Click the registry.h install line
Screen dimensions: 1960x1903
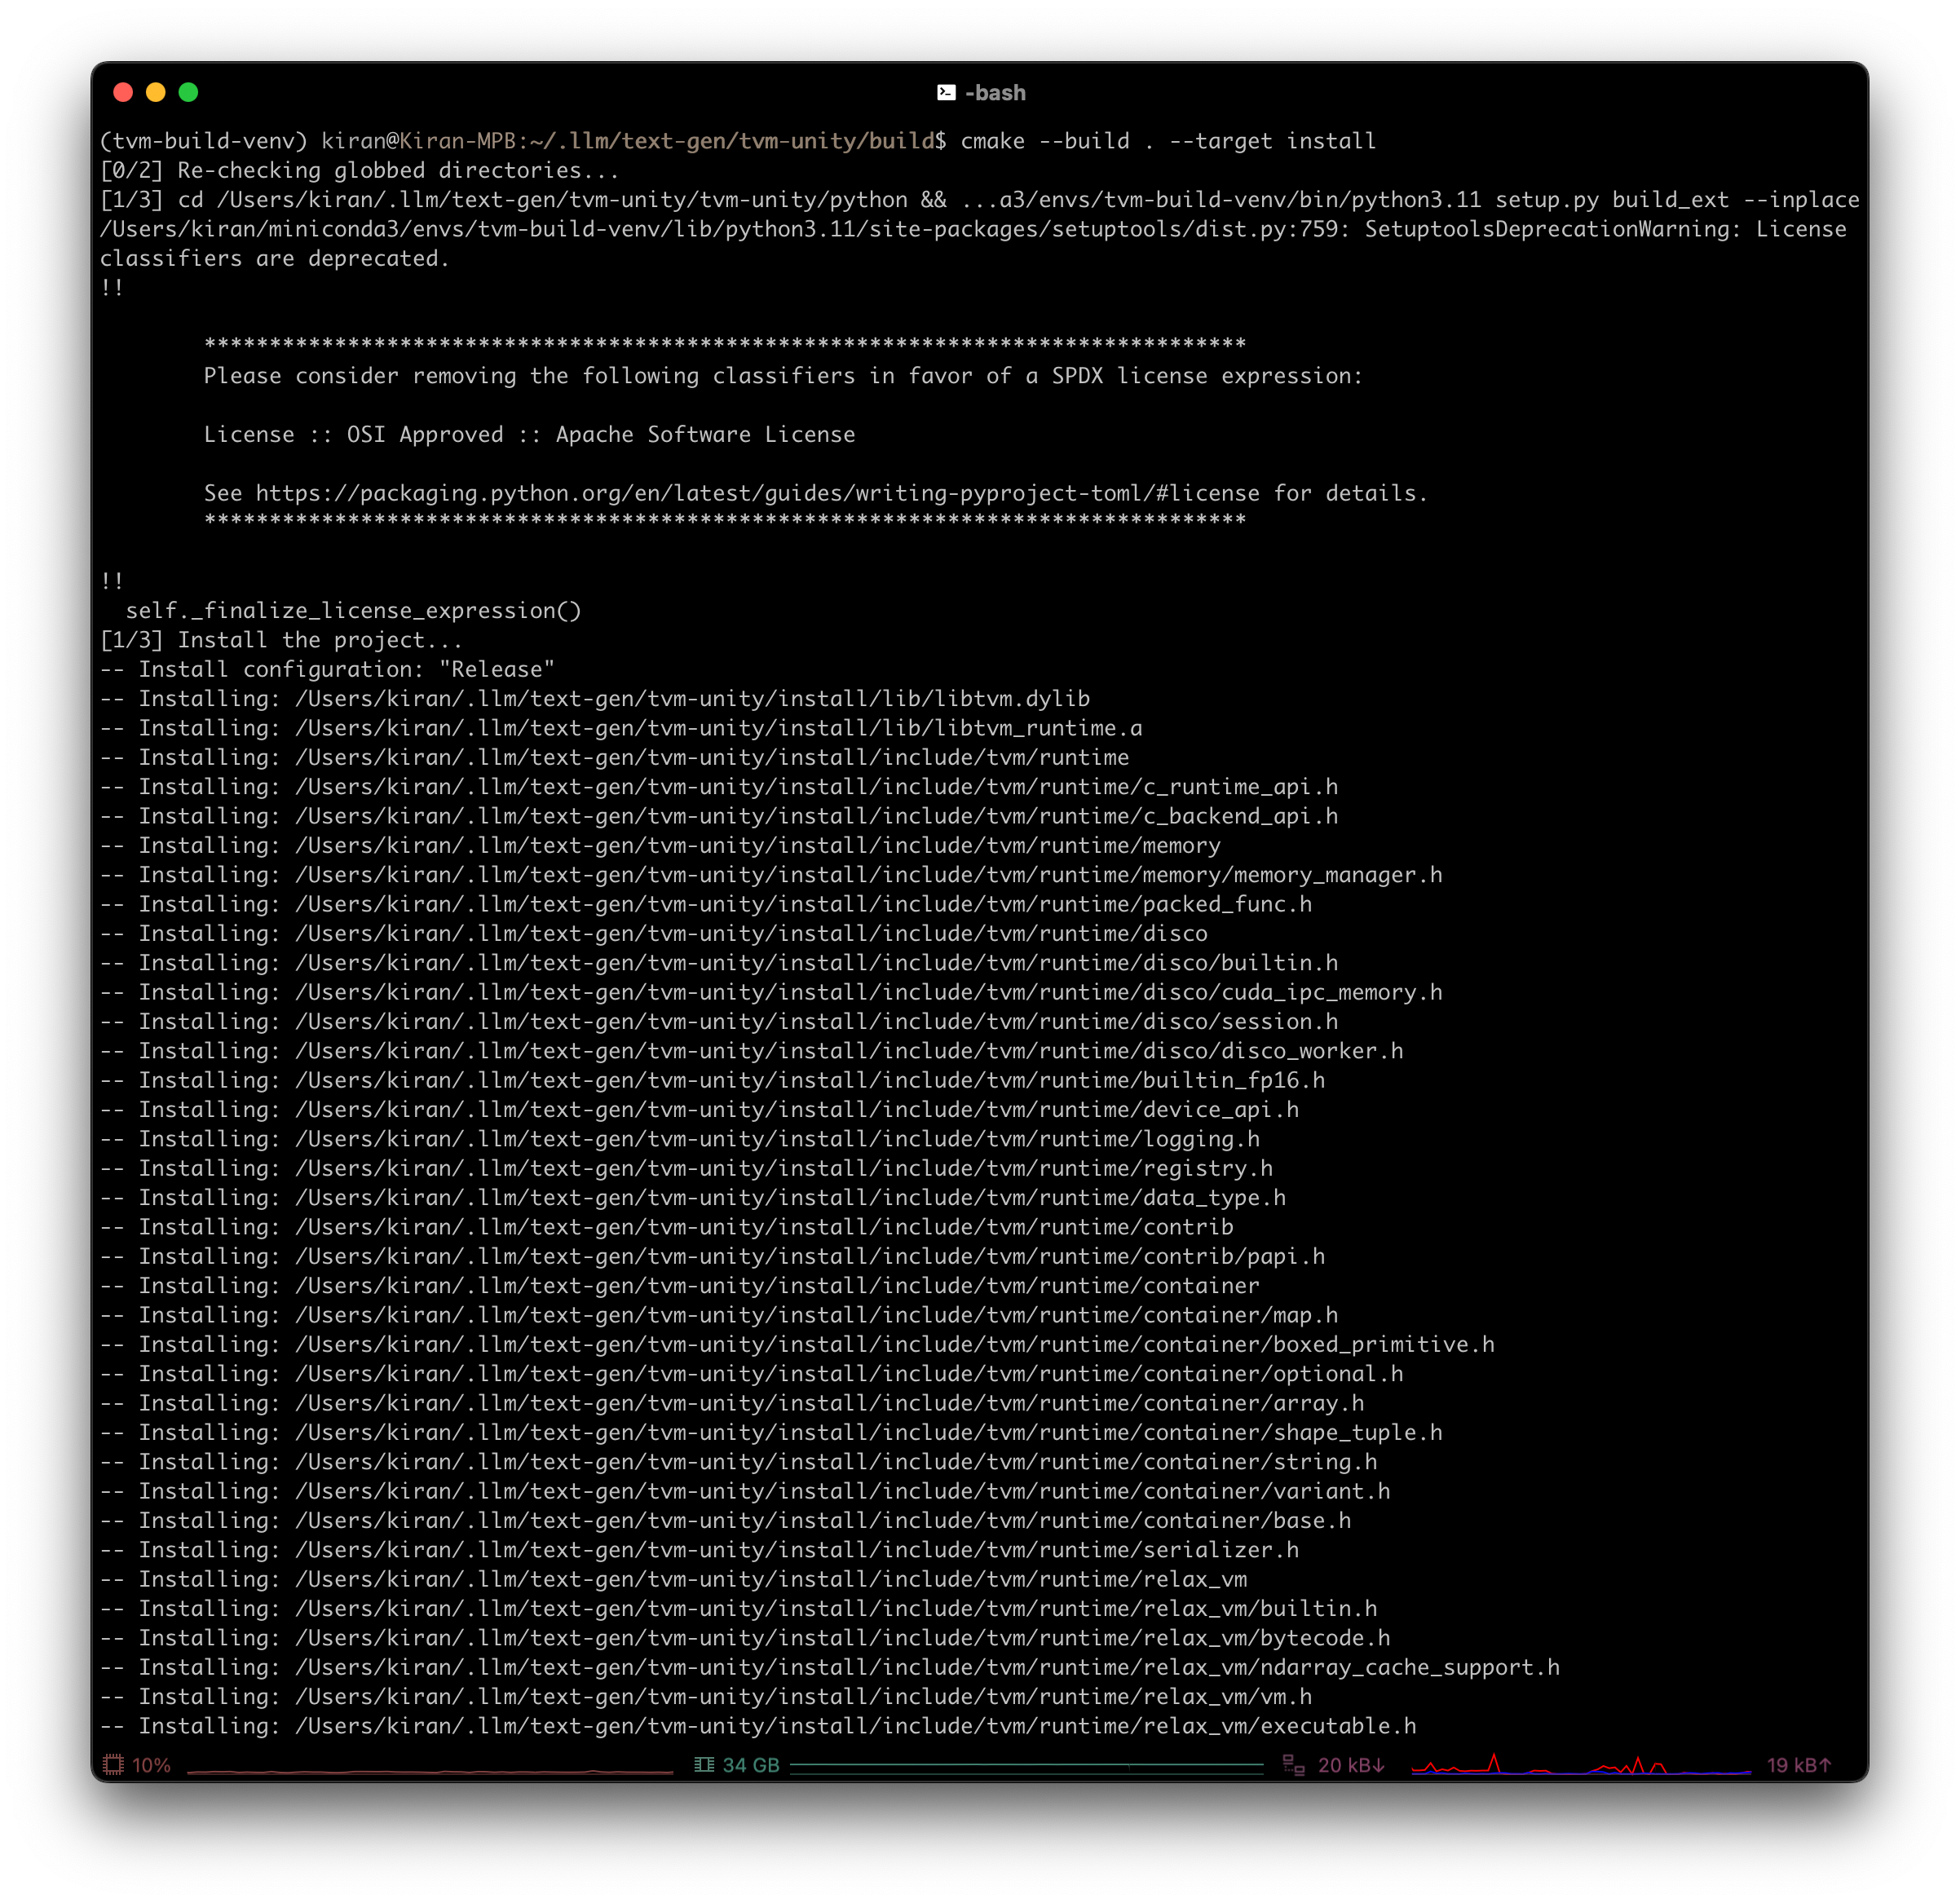tap(687, 1168)
